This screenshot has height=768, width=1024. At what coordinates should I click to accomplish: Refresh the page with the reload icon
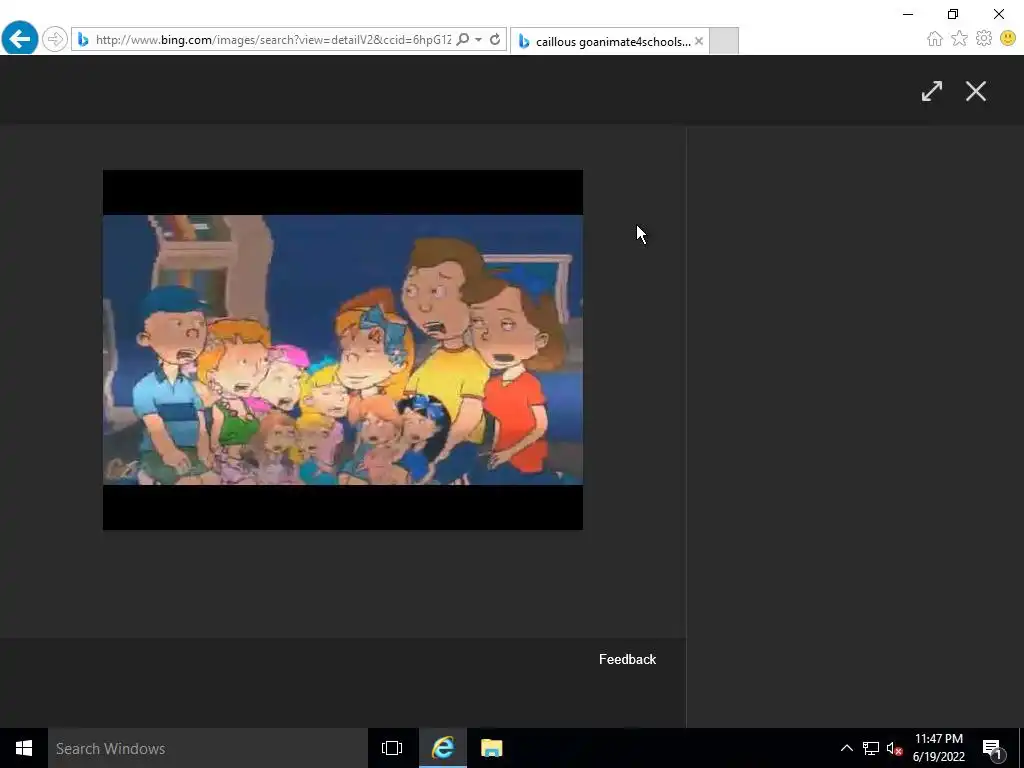(495, 40)
